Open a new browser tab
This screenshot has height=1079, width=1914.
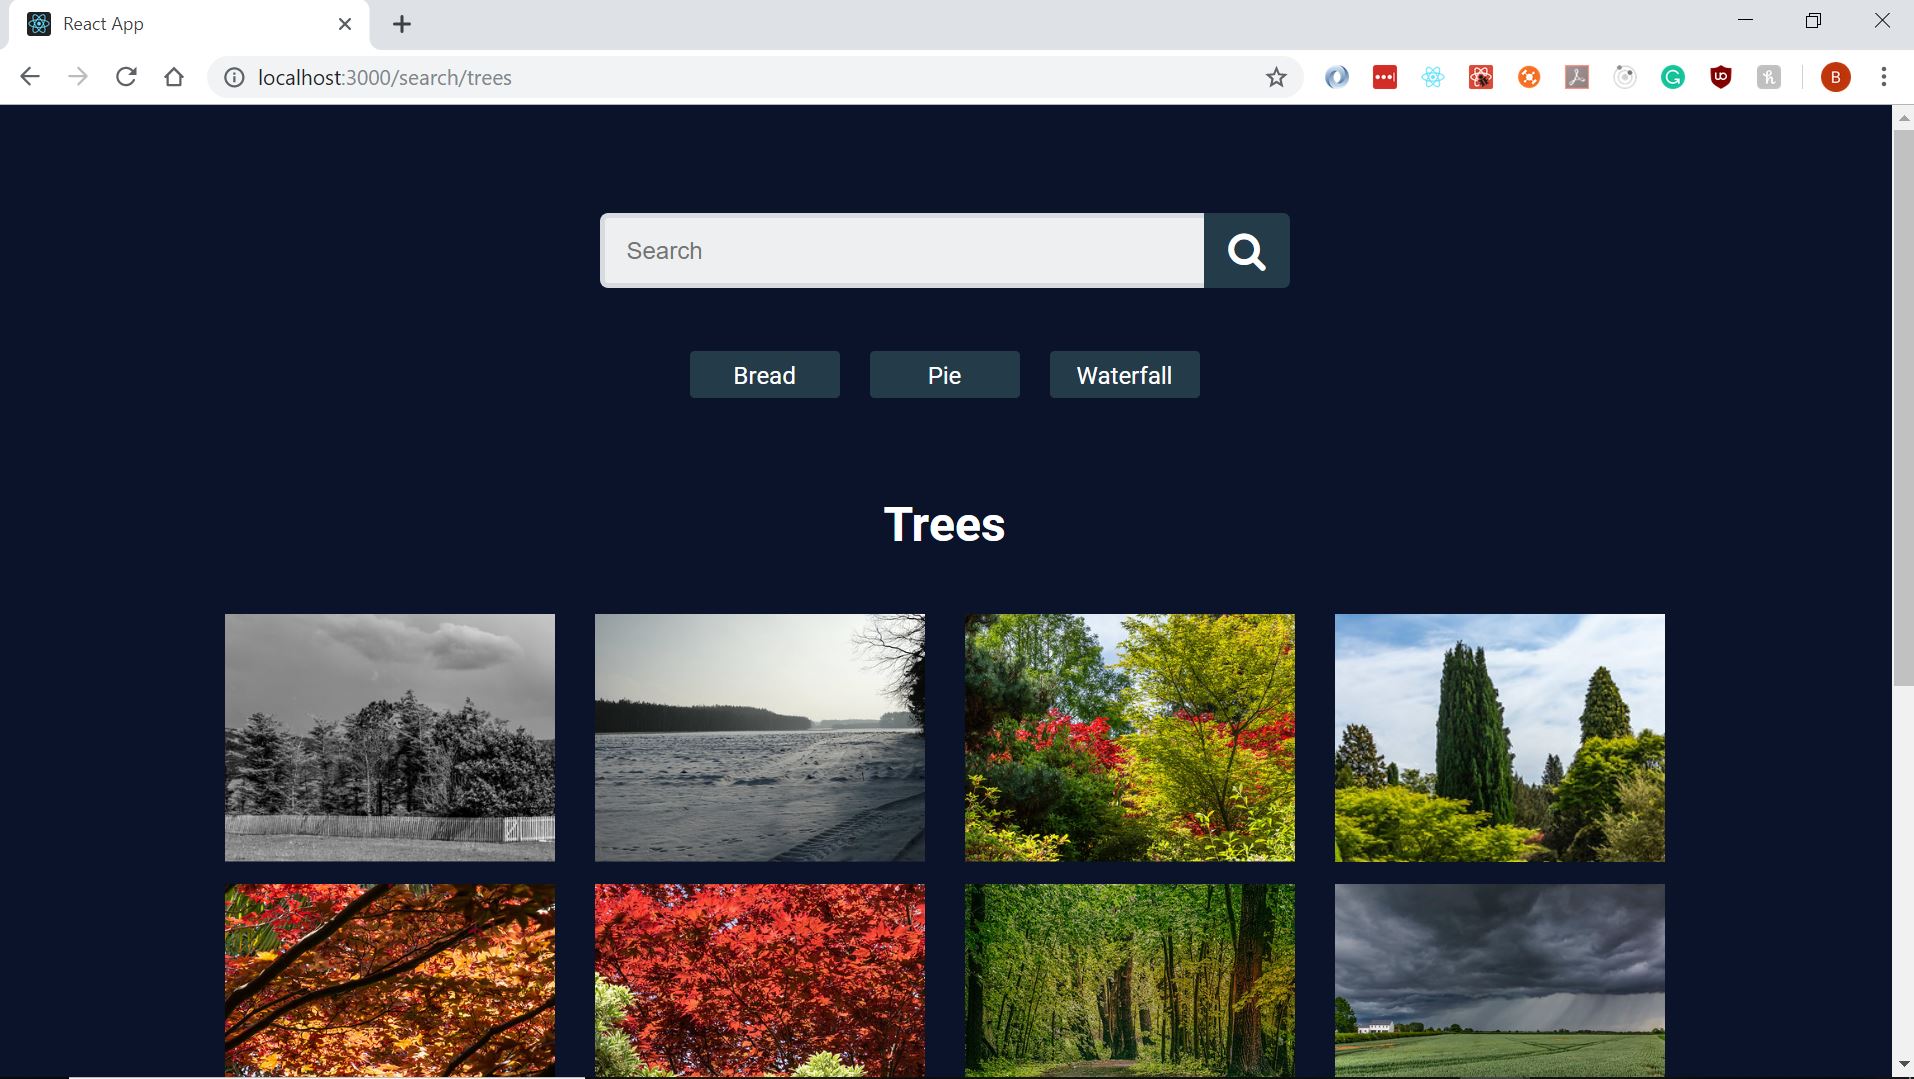click(402, 24)
